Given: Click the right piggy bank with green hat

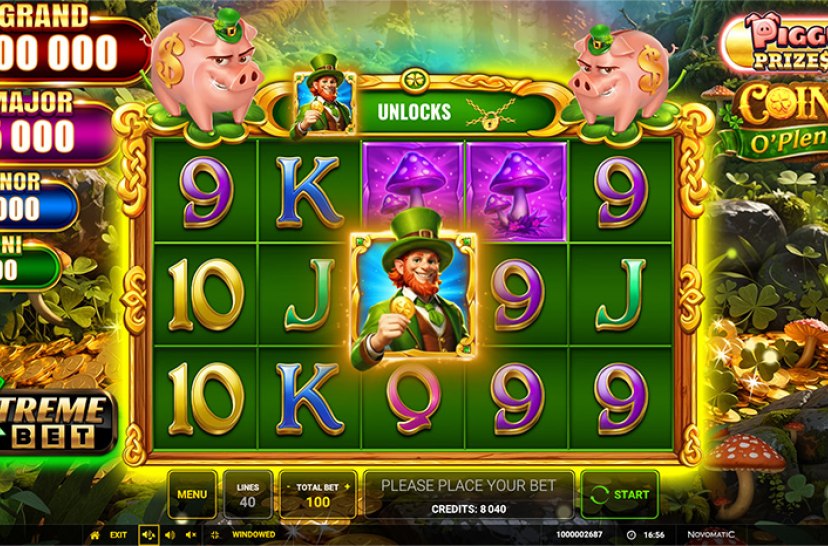Looking at the screenshot, I should (x=620, y=77).
